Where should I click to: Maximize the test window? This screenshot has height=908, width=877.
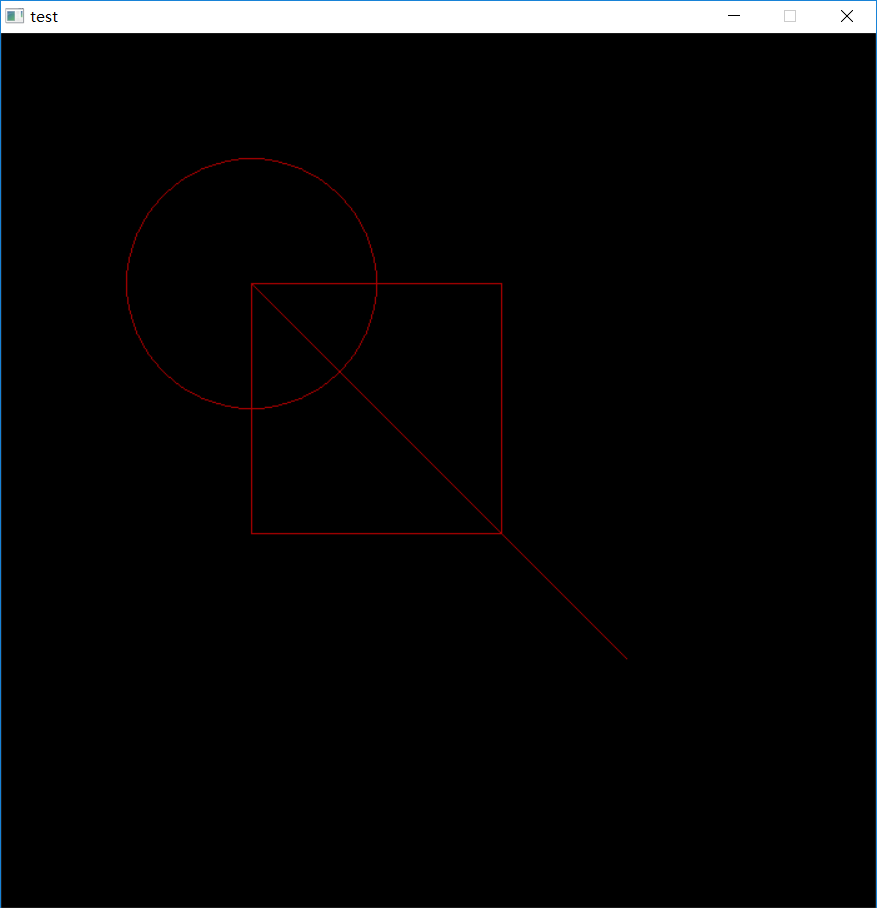(789, 16)
